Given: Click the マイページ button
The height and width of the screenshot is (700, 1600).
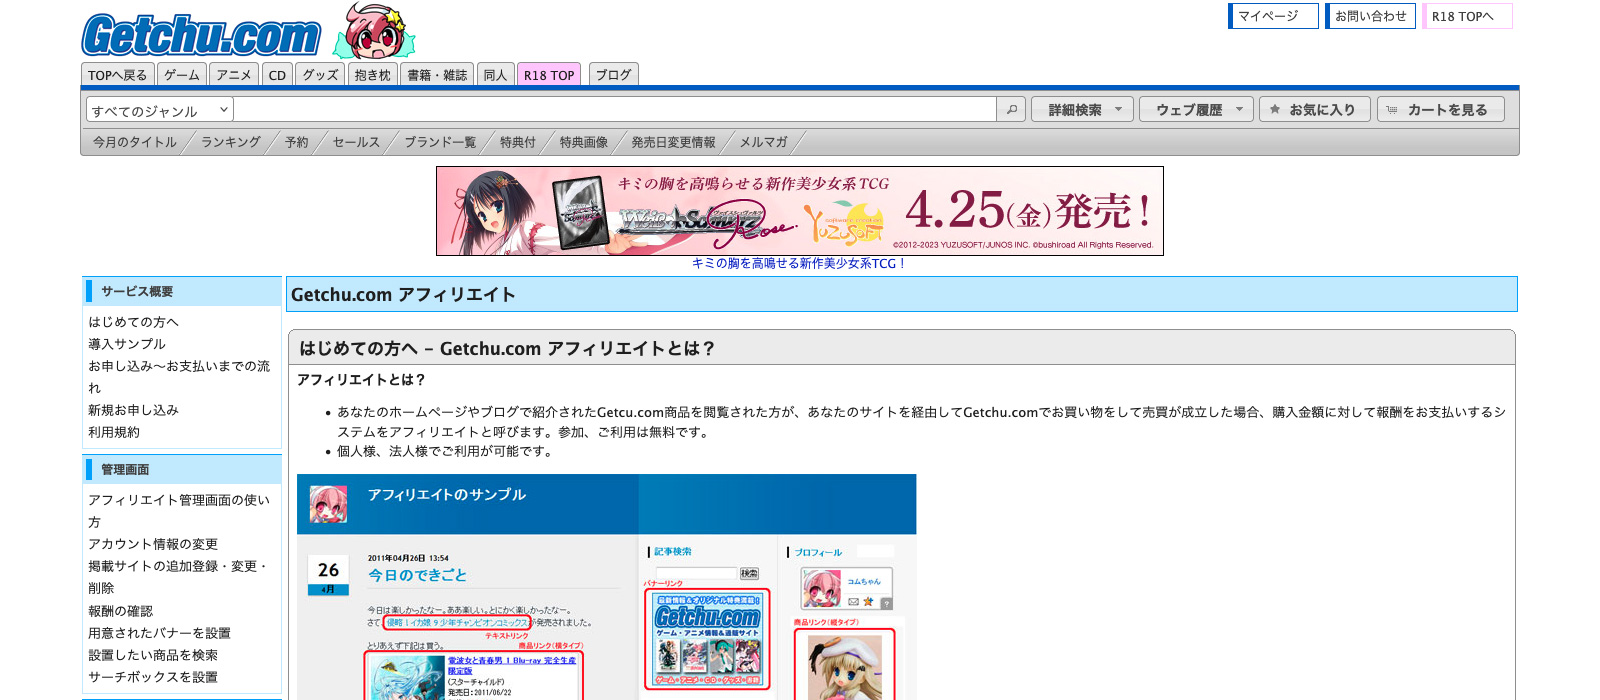Looking at the screenshot, I should coord(1273,16).
